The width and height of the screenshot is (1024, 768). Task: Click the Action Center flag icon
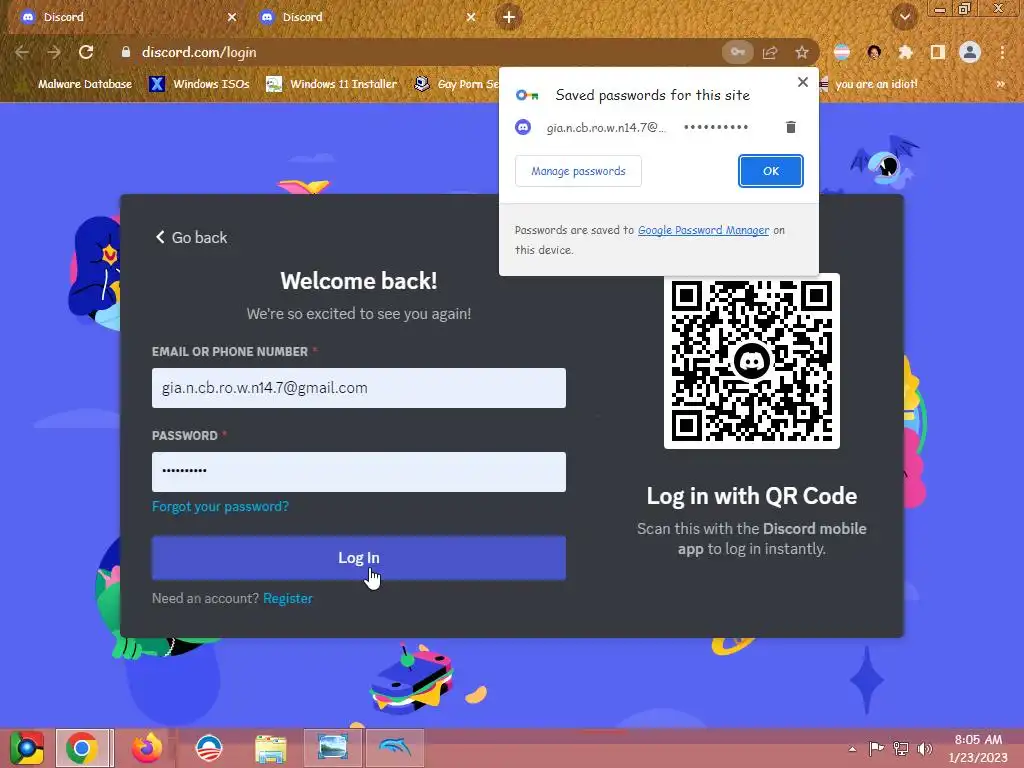(x=876, y=749)
